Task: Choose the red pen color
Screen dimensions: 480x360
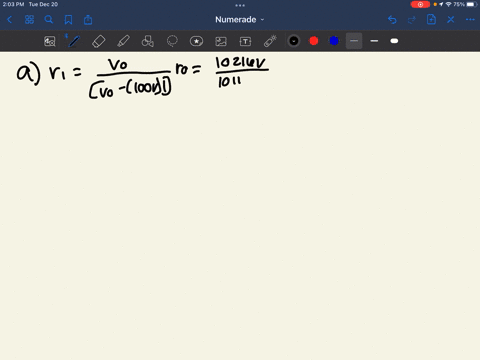Action: click(314, 41)
